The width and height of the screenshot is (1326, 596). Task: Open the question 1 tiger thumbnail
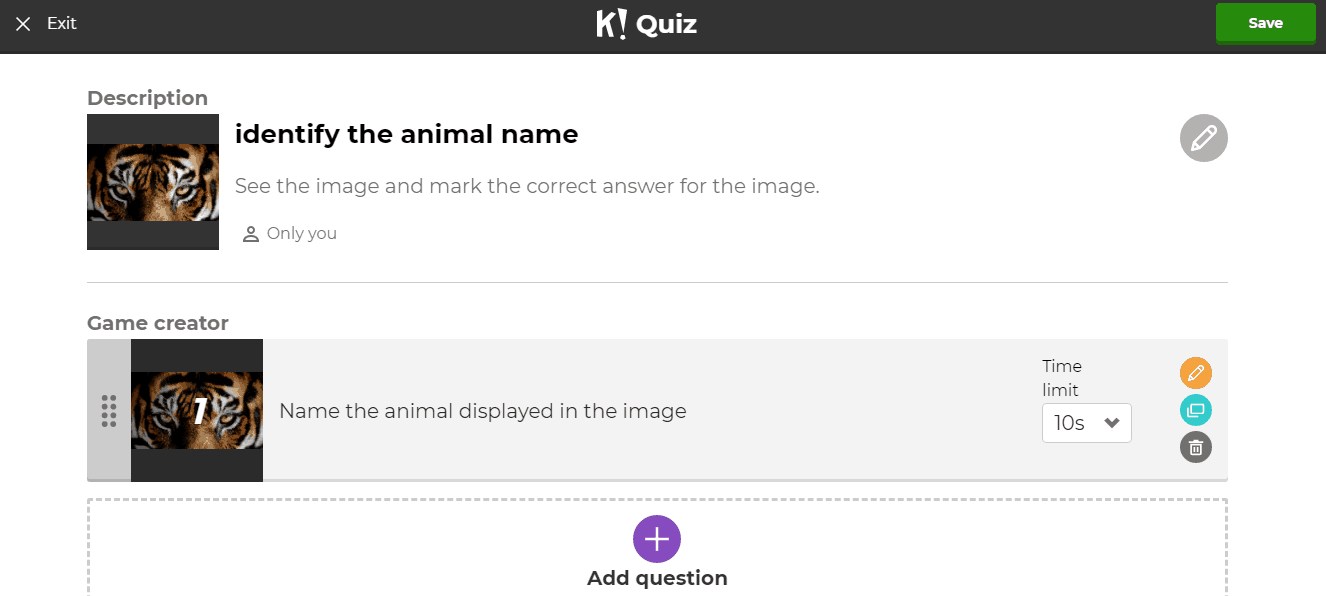197,411
